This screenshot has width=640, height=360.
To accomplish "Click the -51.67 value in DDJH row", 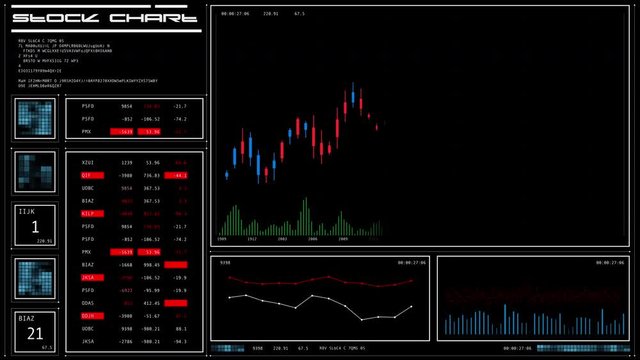I will (152, 316).
